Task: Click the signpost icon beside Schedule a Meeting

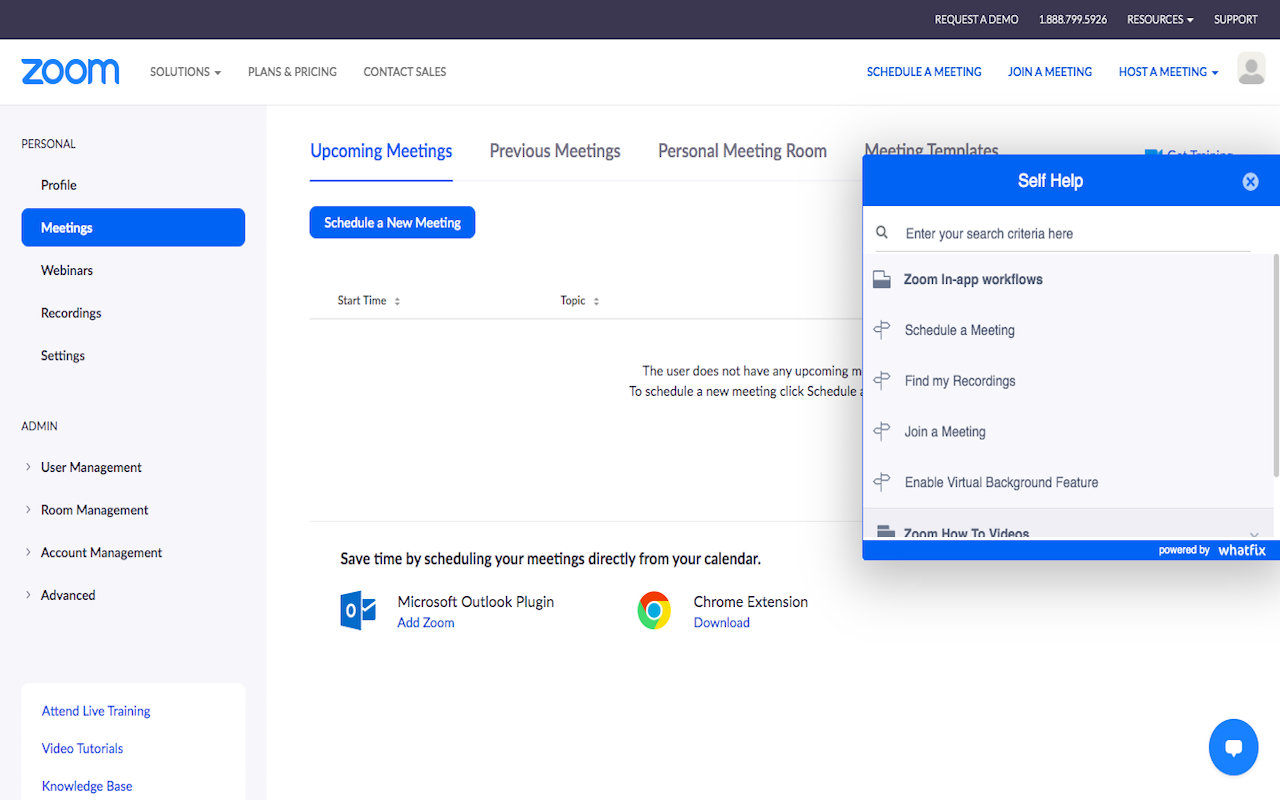Action: [x=881, y=329]
